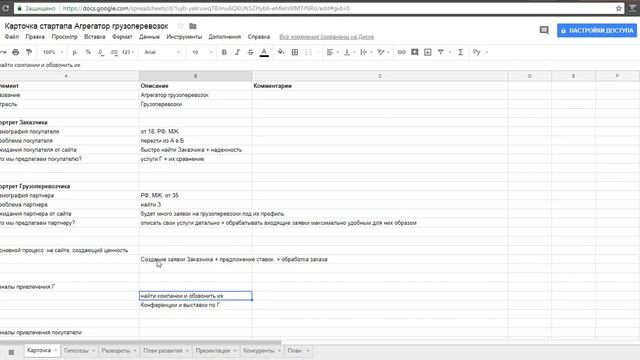
Task: Click the move to folder icon
Action: tap(193, 26)
